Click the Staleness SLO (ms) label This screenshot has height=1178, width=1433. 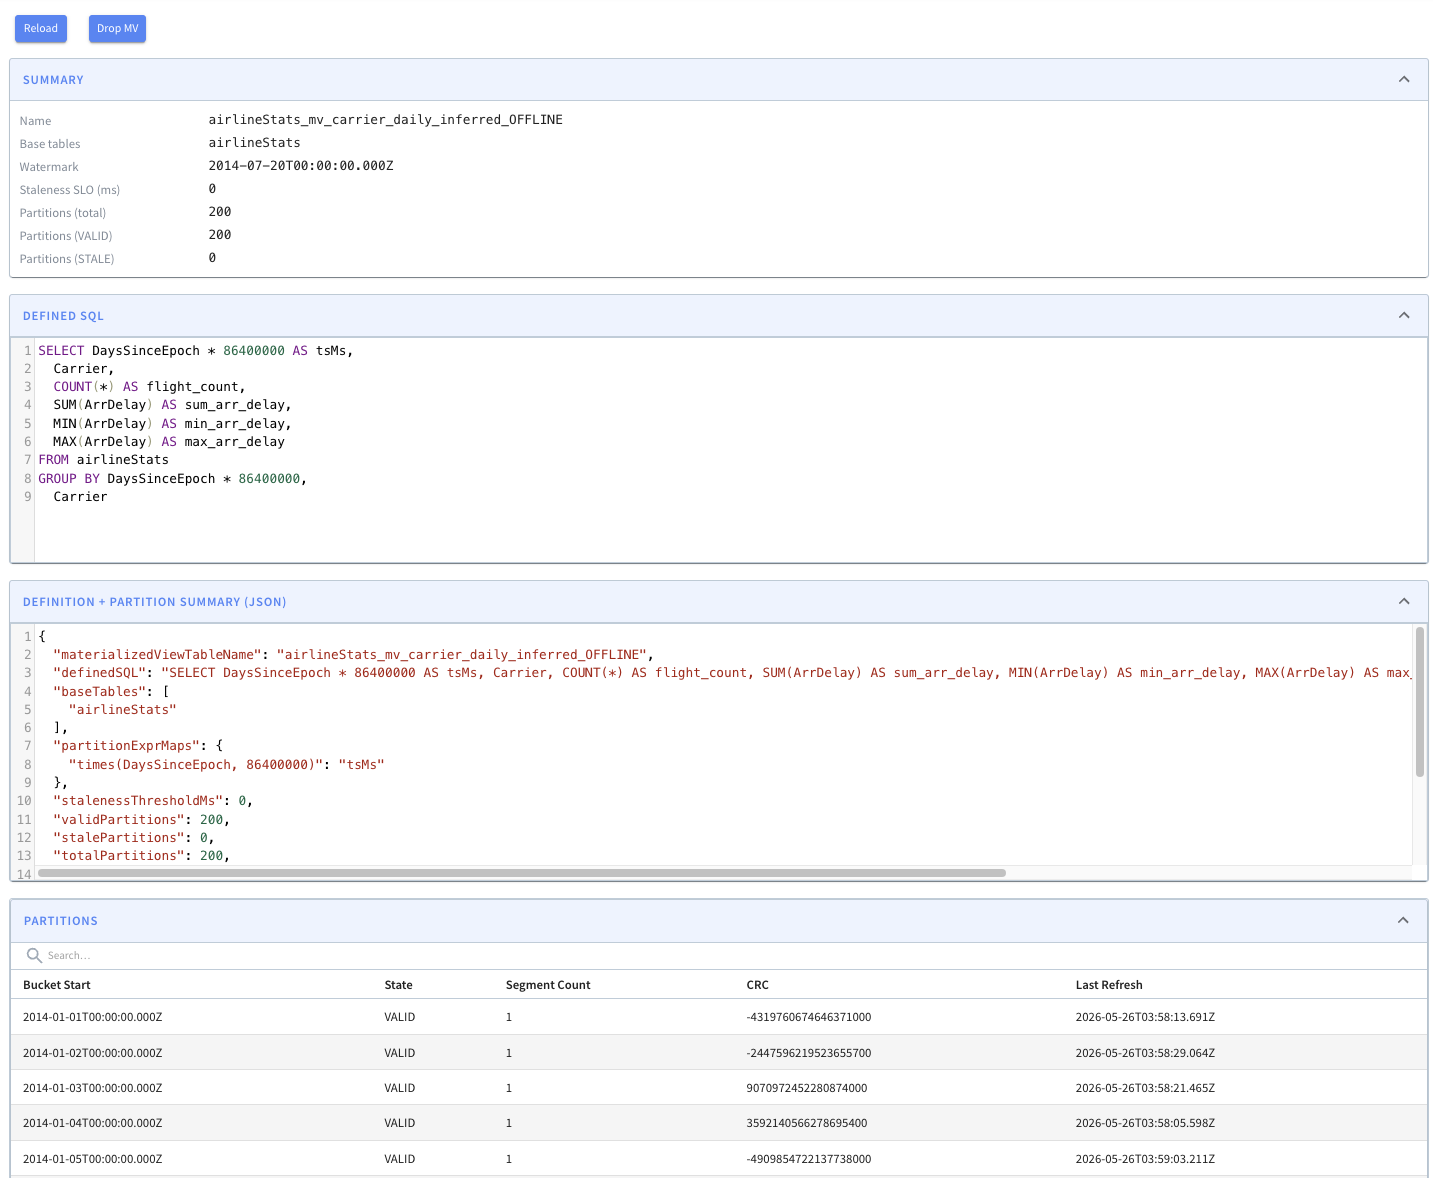tap(70, 190)
